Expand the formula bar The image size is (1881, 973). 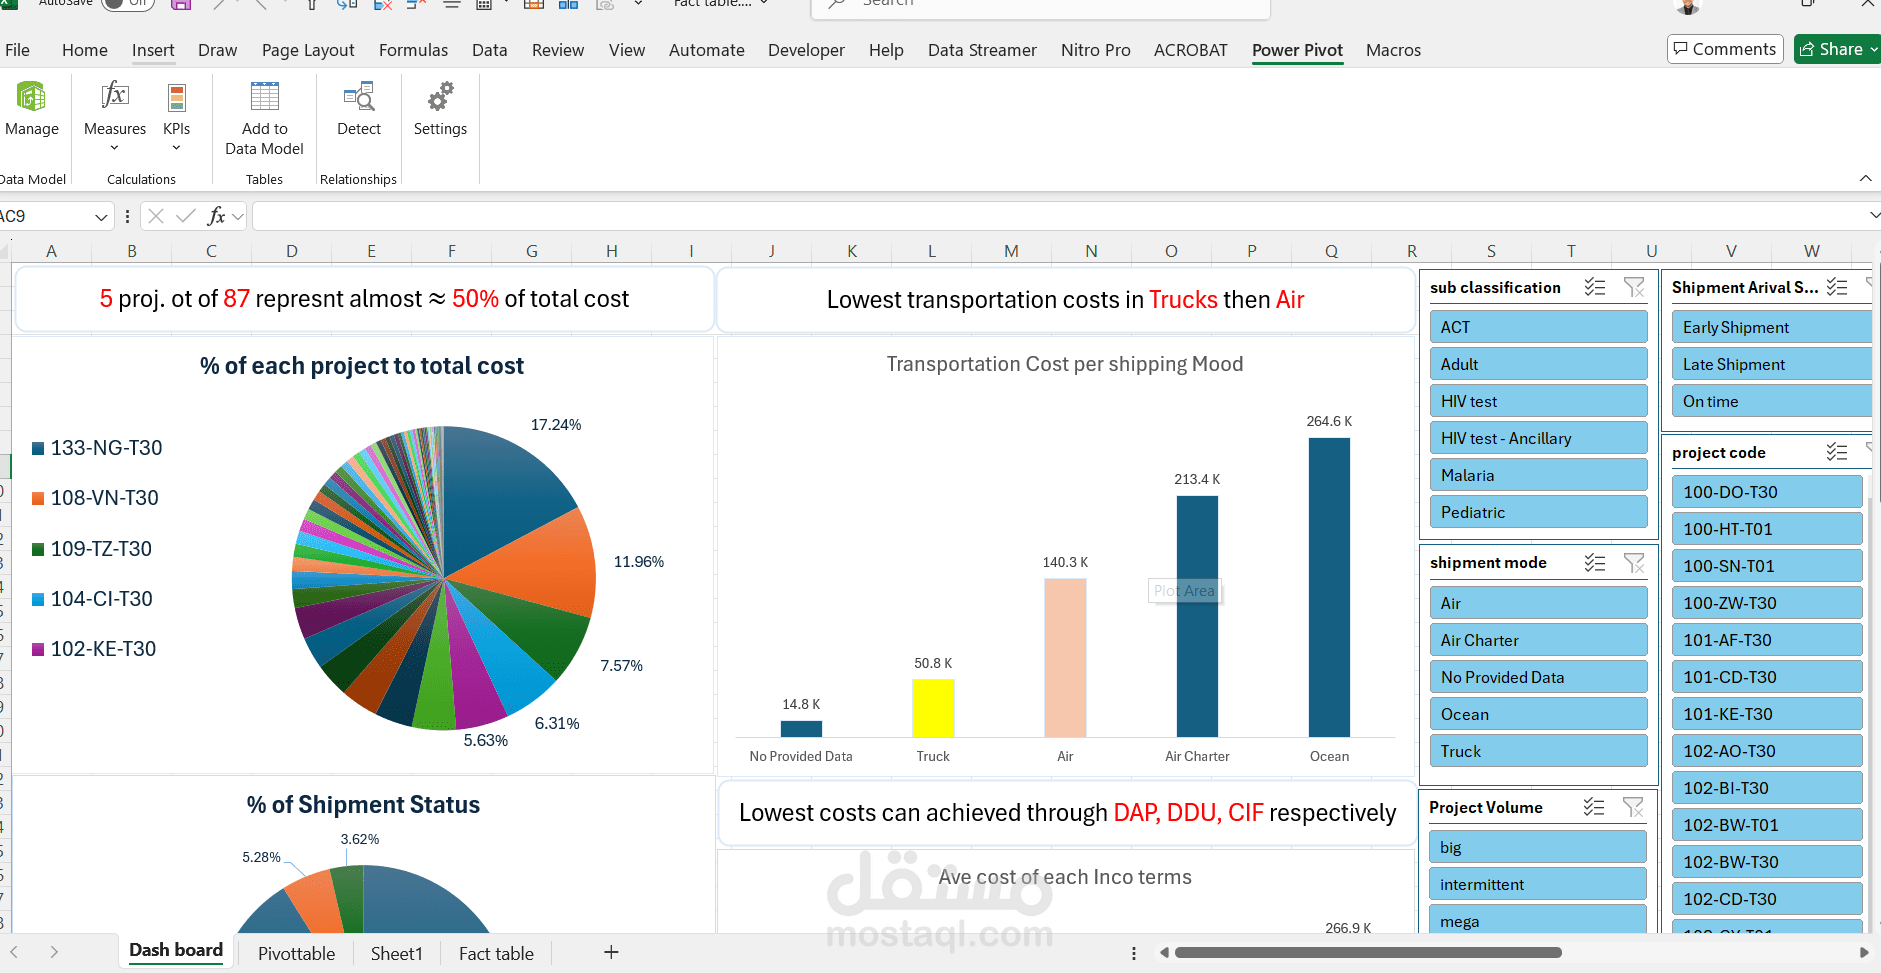click(x=1874, y=215)
